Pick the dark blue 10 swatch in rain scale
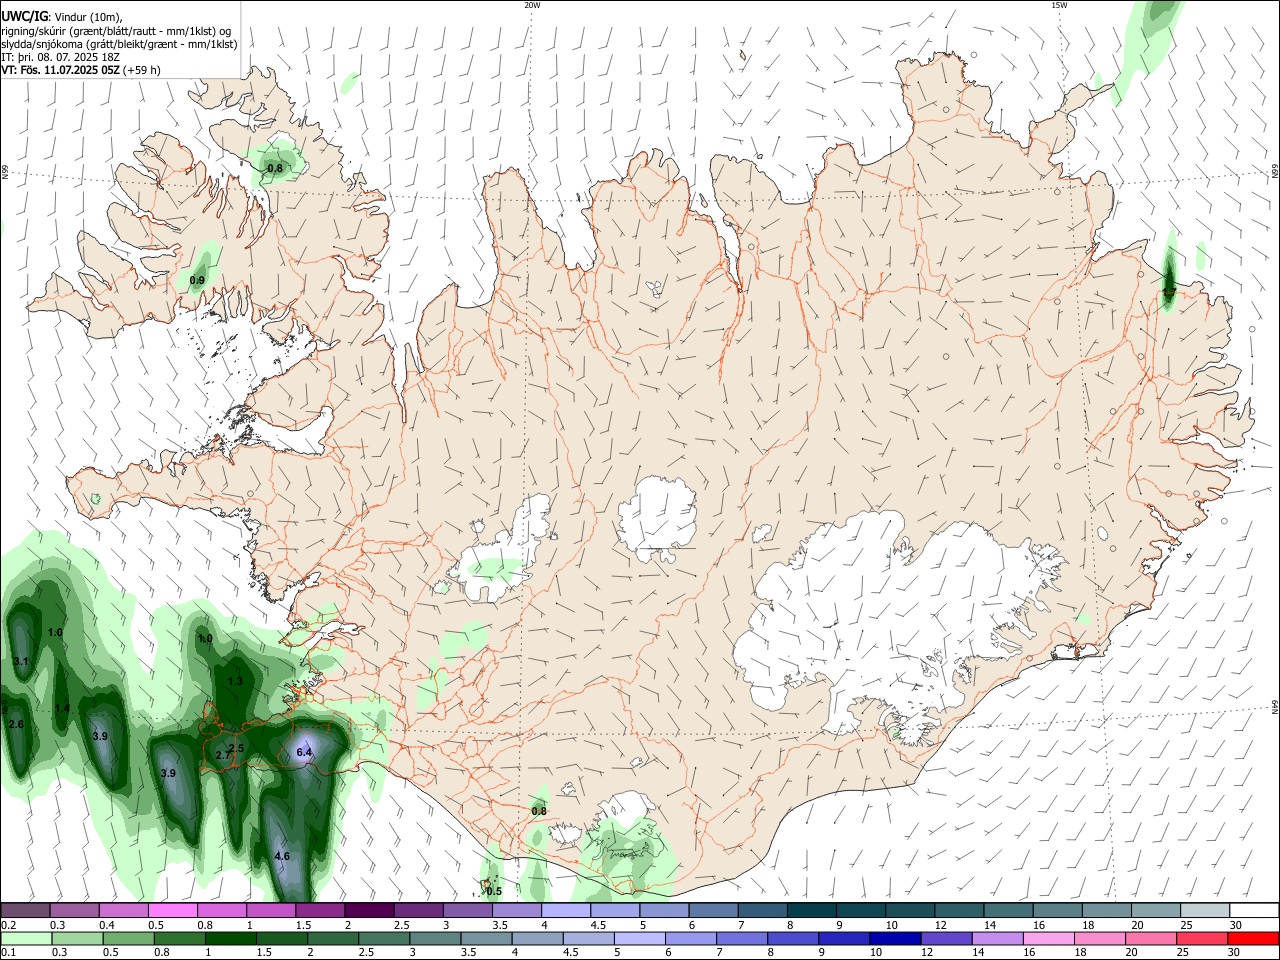The image size is (1280, 960). pos(894,938)
